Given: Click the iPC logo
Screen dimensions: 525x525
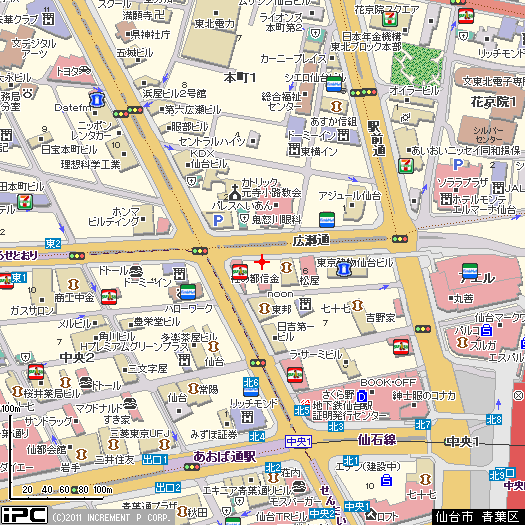Looking at the screenshot, I should [24, 516].
